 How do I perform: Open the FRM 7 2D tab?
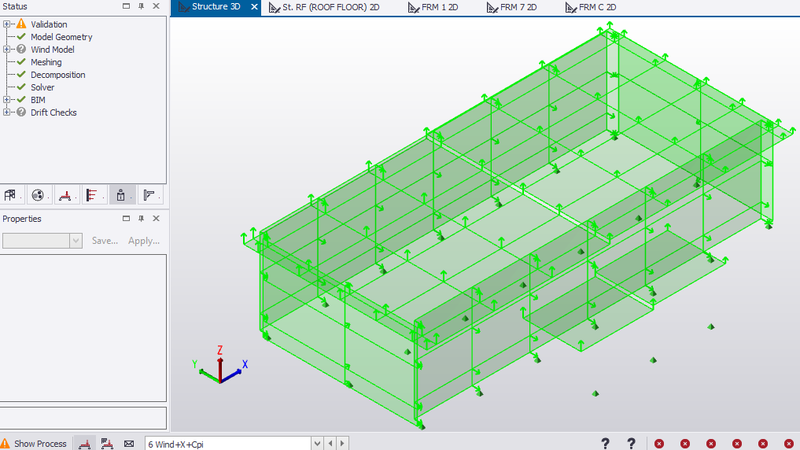[512, 7]
